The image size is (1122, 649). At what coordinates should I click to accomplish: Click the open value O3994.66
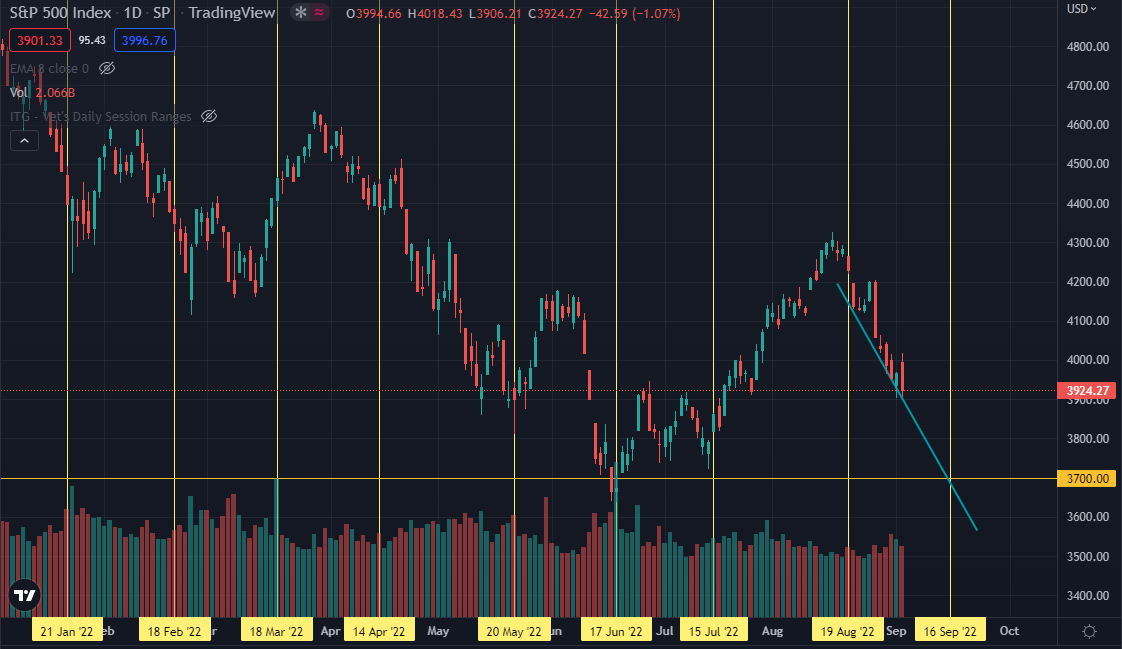coord(374,14)
